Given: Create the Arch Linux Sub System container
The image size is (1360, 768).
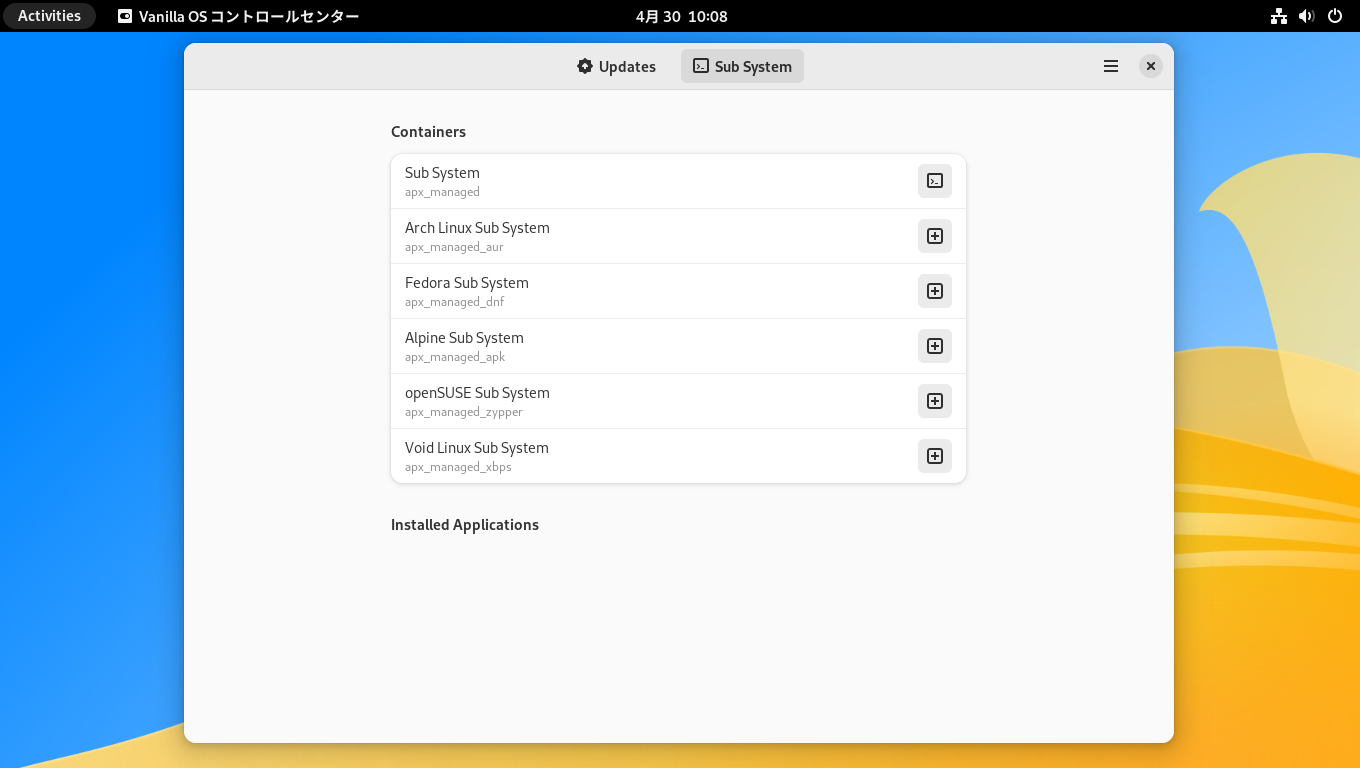Looking at the screenshot, I should pos(934,236).
